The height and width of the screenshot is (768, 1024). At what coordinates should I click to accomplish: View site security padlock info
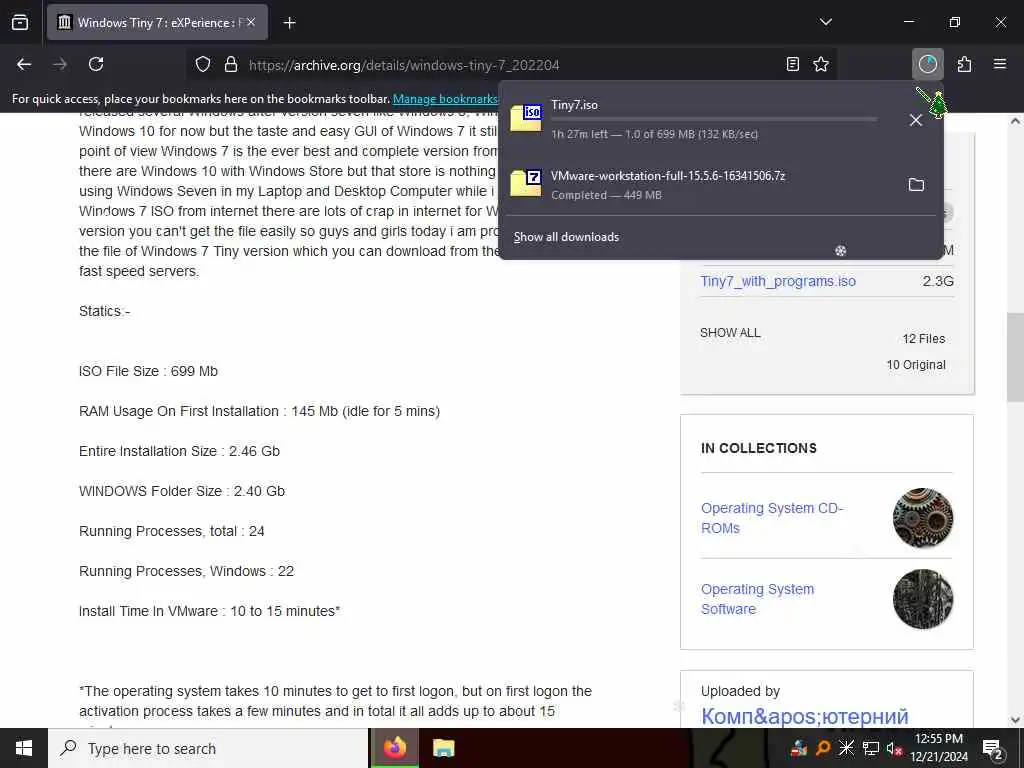(231, 65)
